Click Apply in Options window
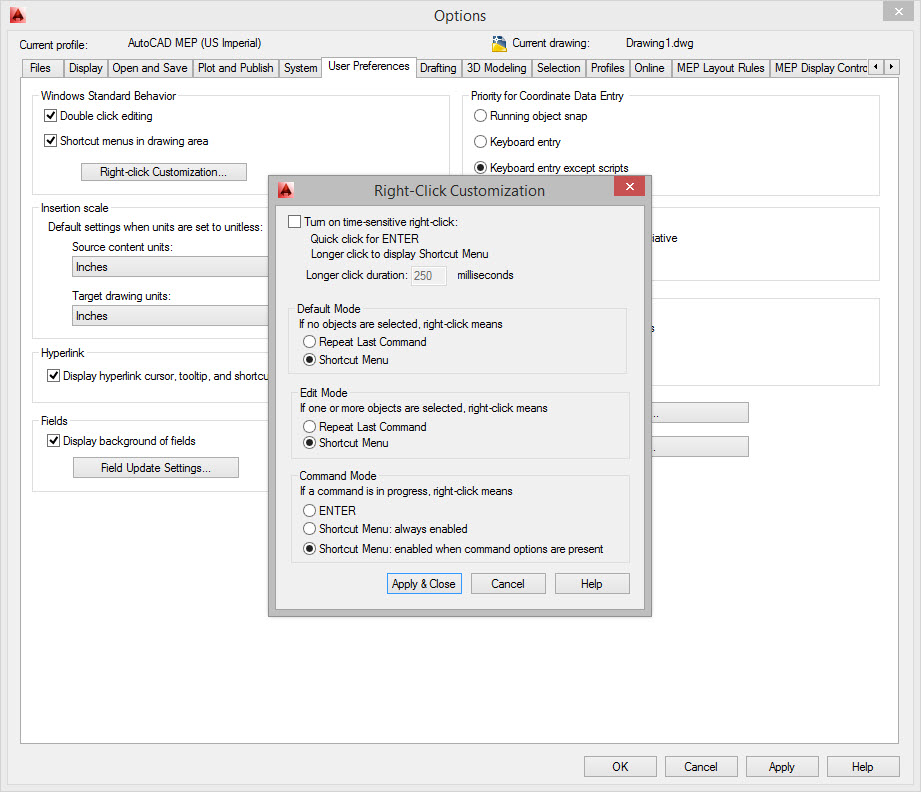 (x=782, y=767)
